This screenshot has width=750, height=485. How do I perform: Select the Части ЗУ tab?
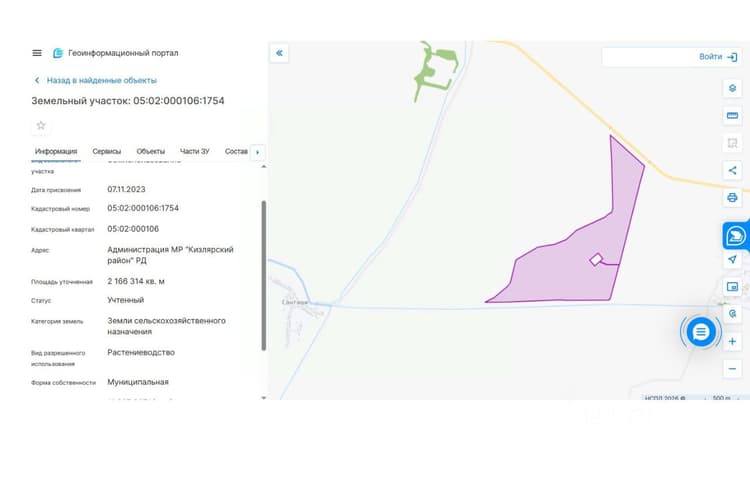point(195,151)
